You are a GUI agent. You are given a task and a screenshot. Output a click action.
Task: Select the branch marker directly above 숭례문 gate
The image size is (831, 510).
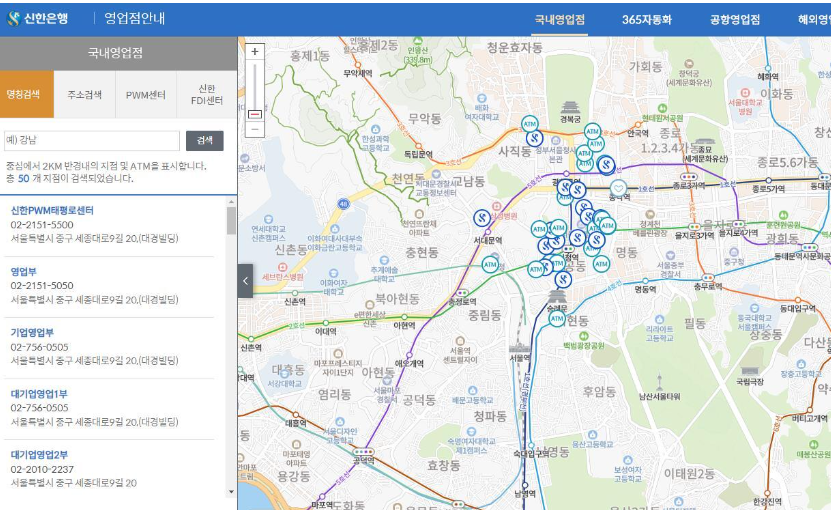(563, 279)
